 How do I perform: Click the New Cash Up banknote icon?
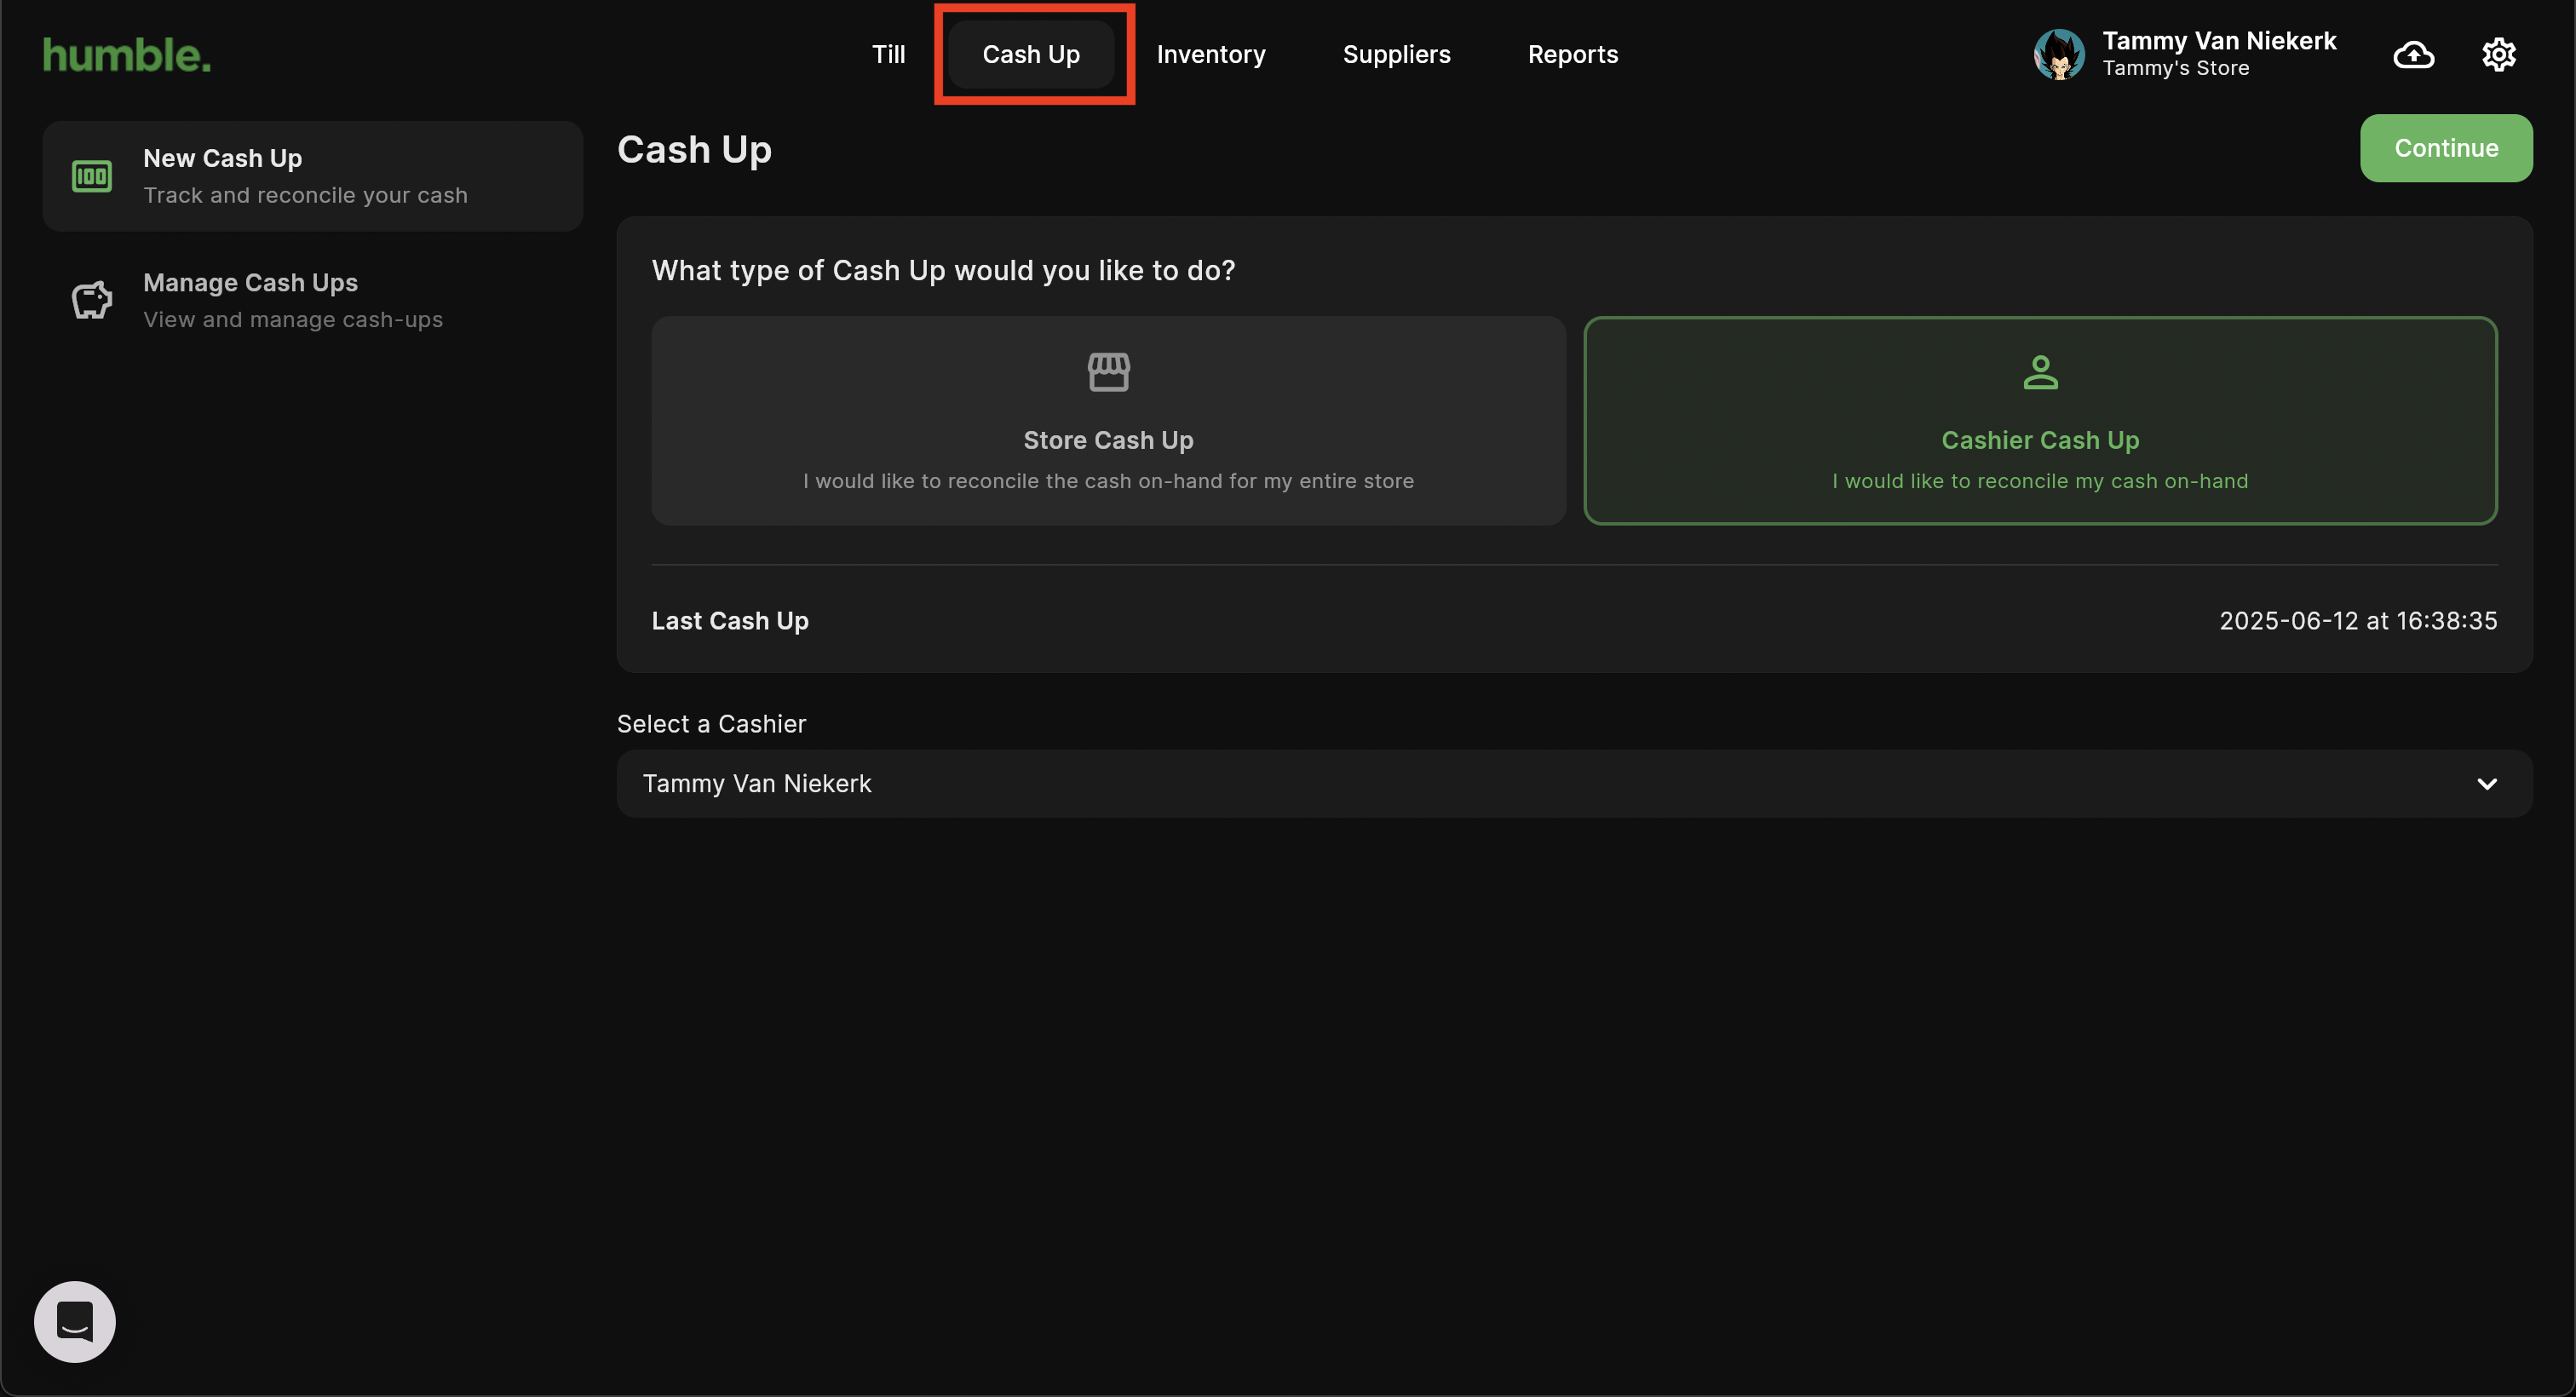pyautogui.click(x=92, y=177)
